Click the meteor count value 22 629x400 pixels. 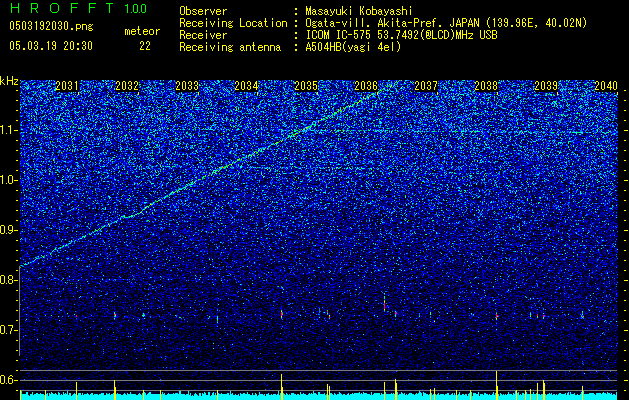coord(145,46)
